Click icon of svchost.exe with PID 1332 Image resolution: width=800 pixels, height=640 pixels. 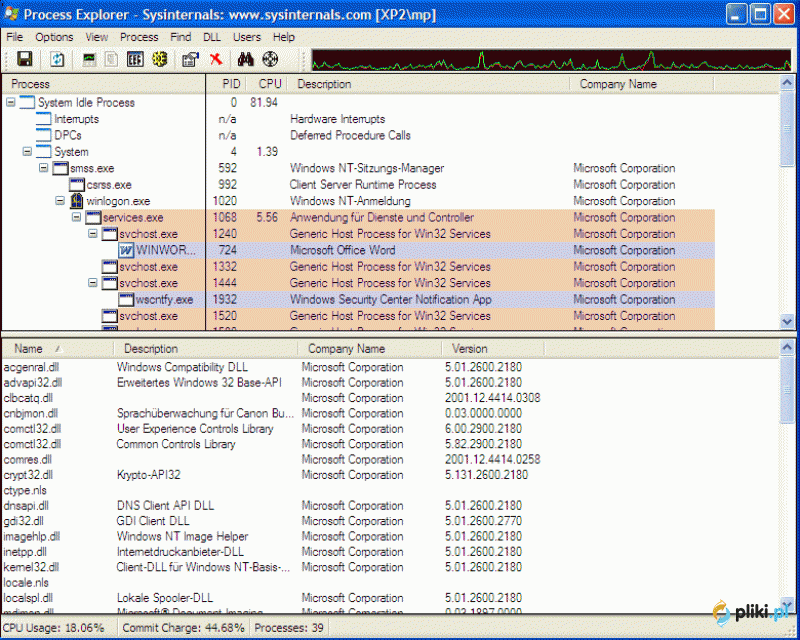[110, 266]
